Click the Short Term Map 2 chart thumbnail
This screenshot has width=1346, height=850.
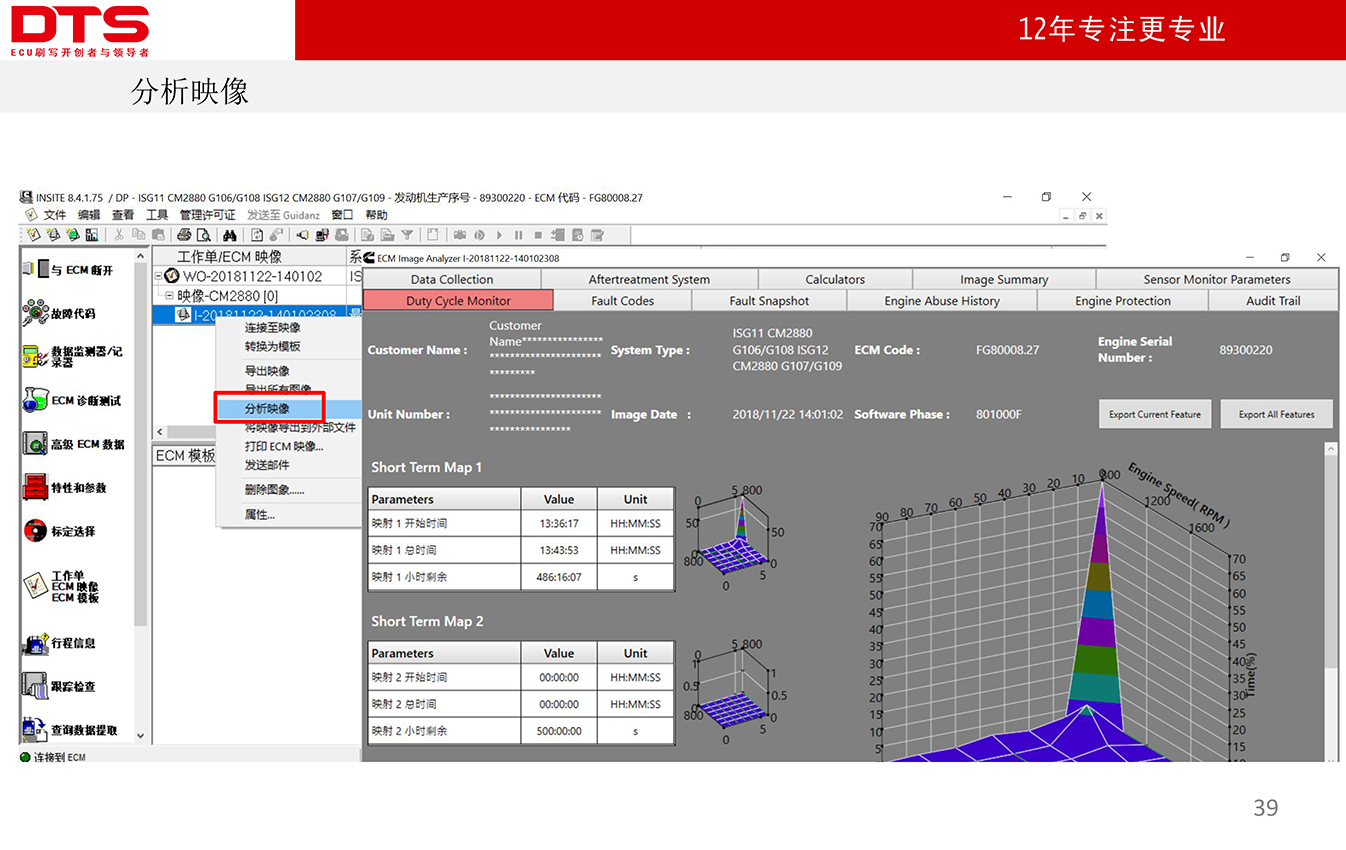(737, 690)
